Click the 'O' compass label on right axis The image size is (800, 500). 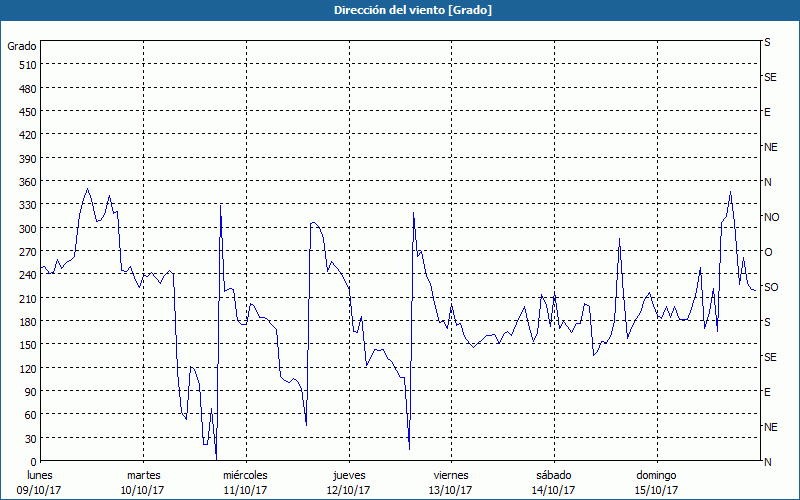[x=768, y=252]
